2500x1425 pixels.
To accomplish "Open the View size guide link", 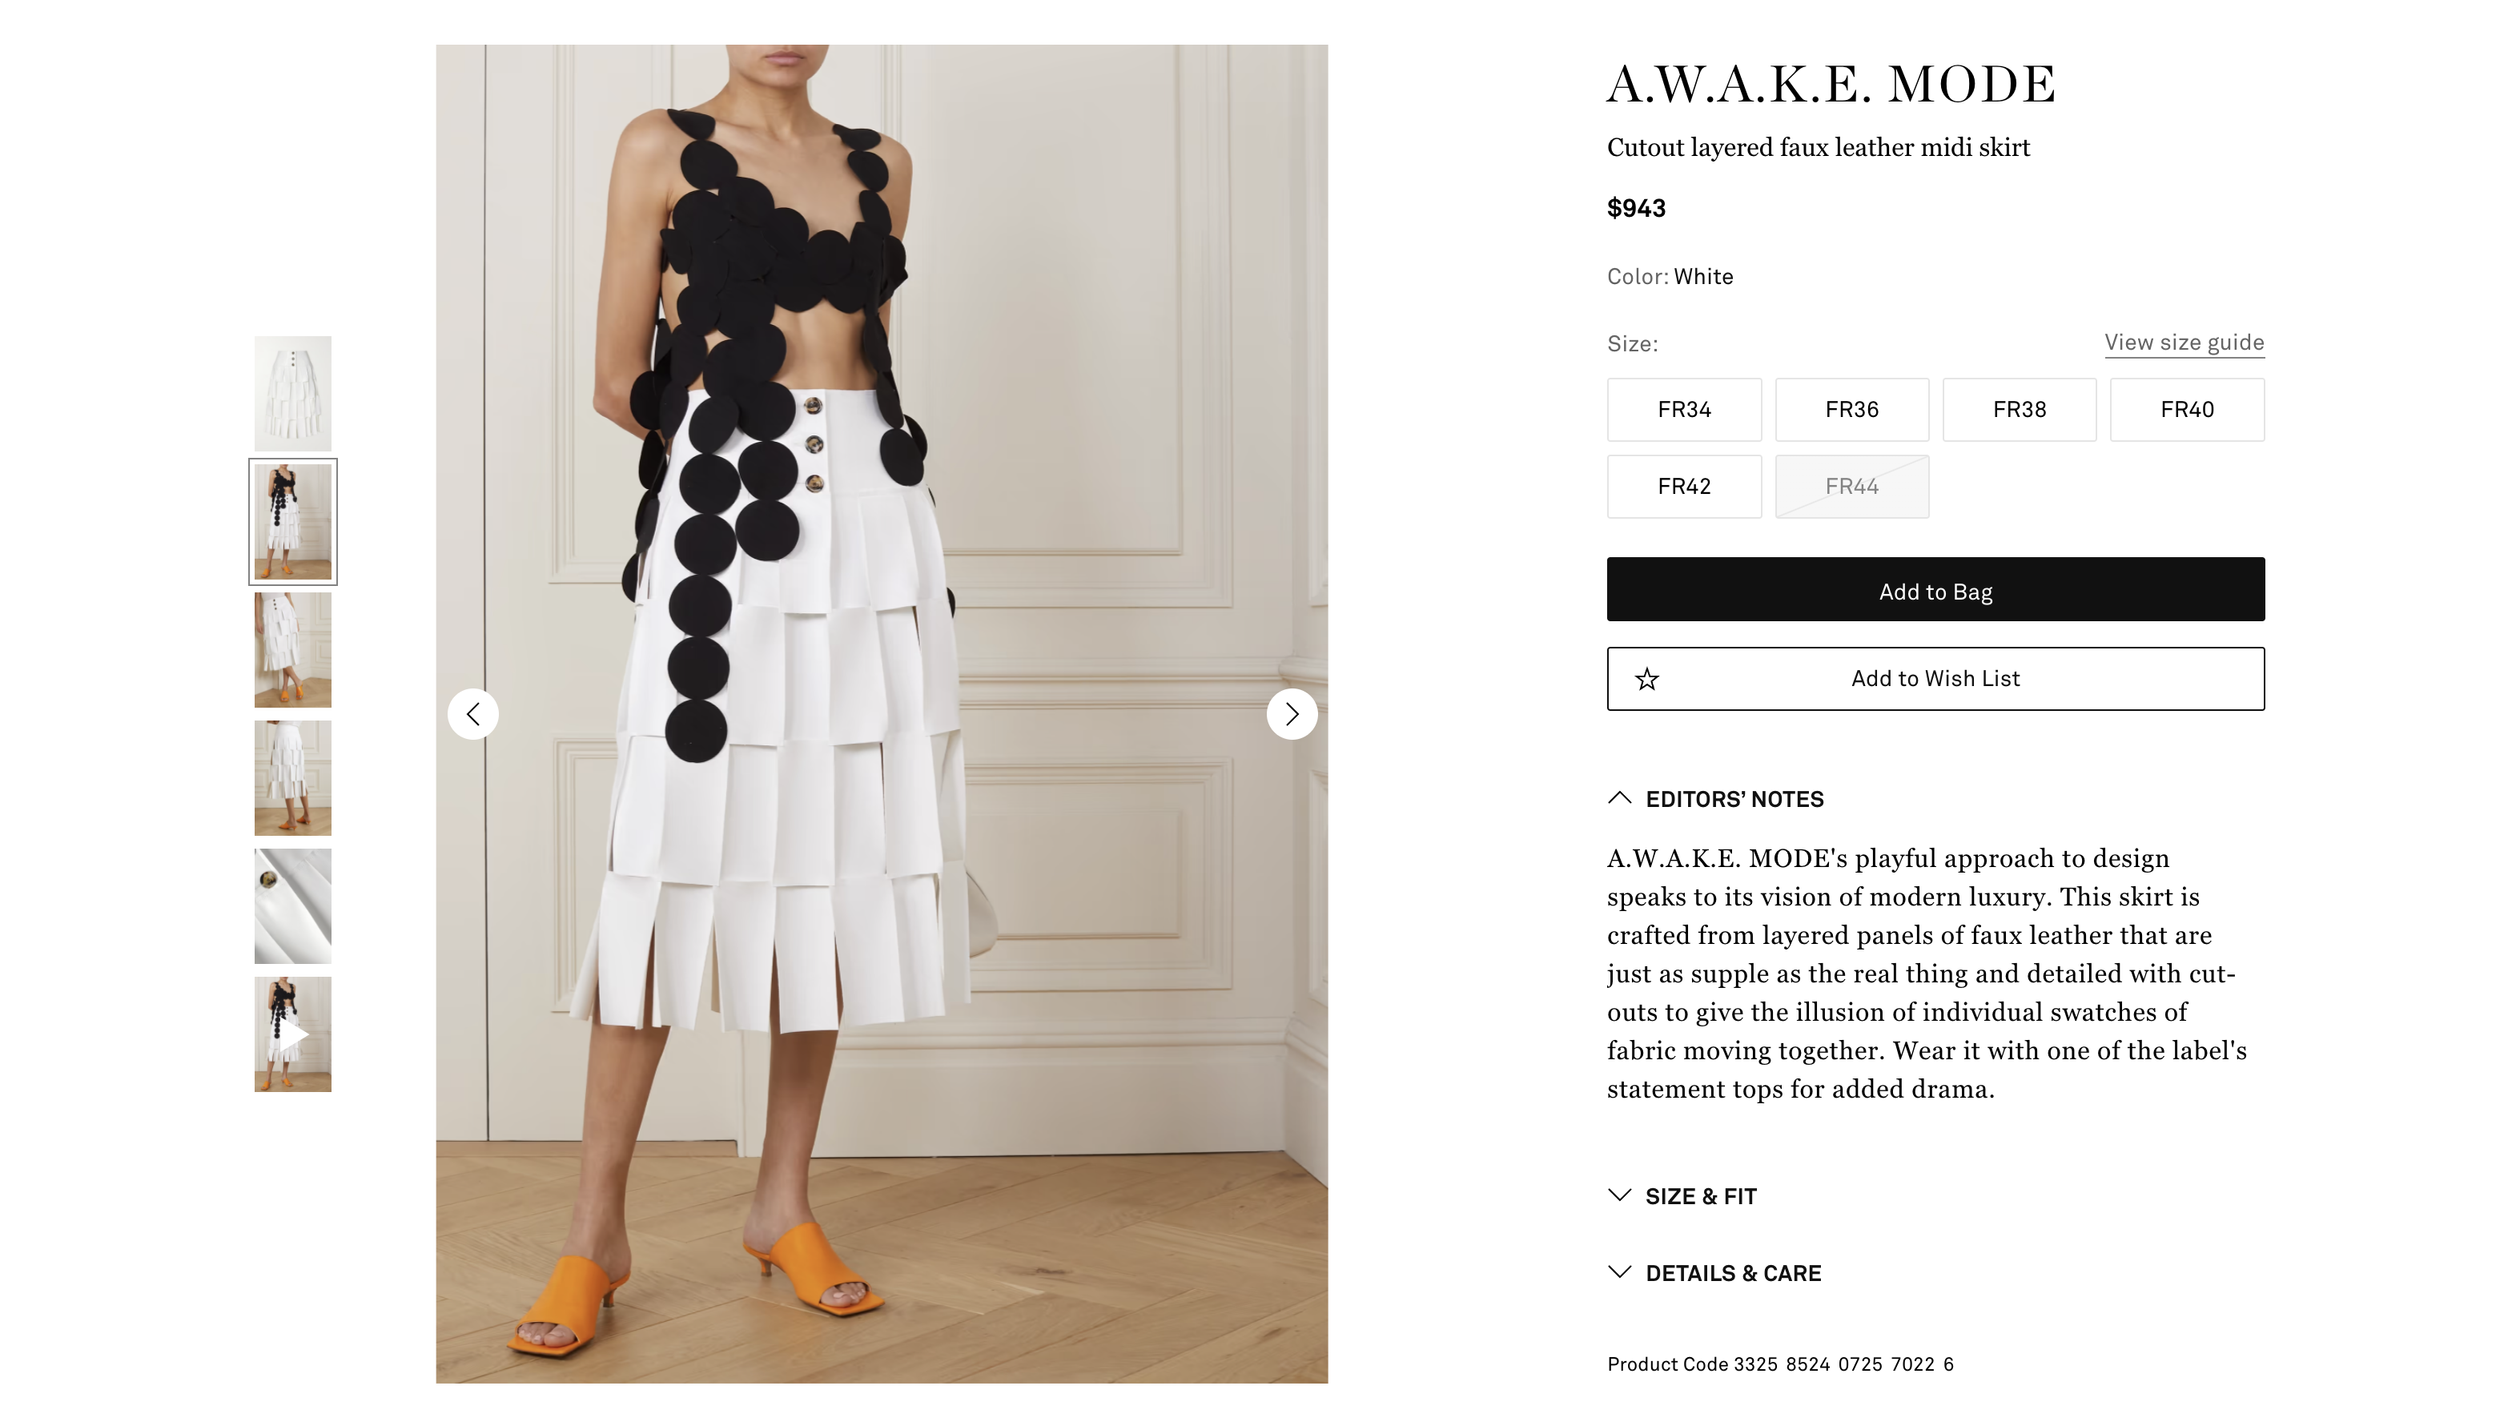I will [x=2184, y=343].
